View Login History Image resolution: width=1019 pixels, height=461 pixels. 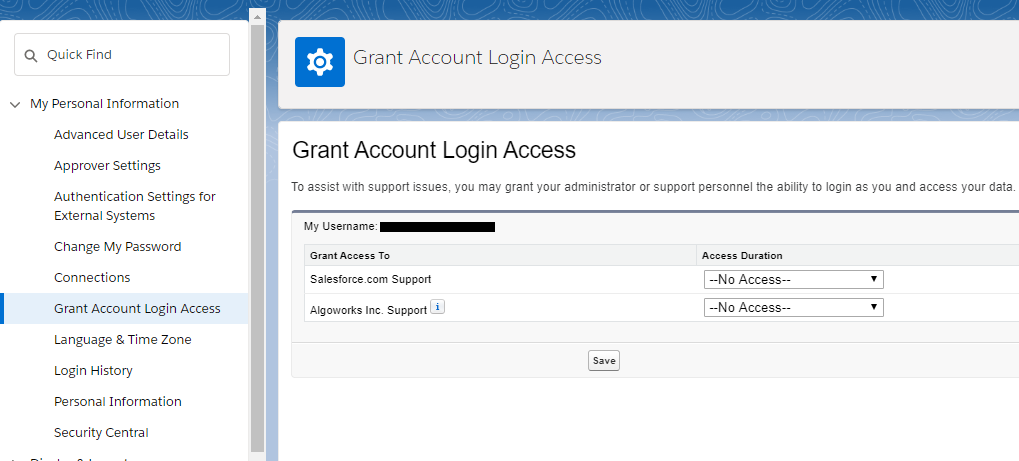[x=93, y=371]
